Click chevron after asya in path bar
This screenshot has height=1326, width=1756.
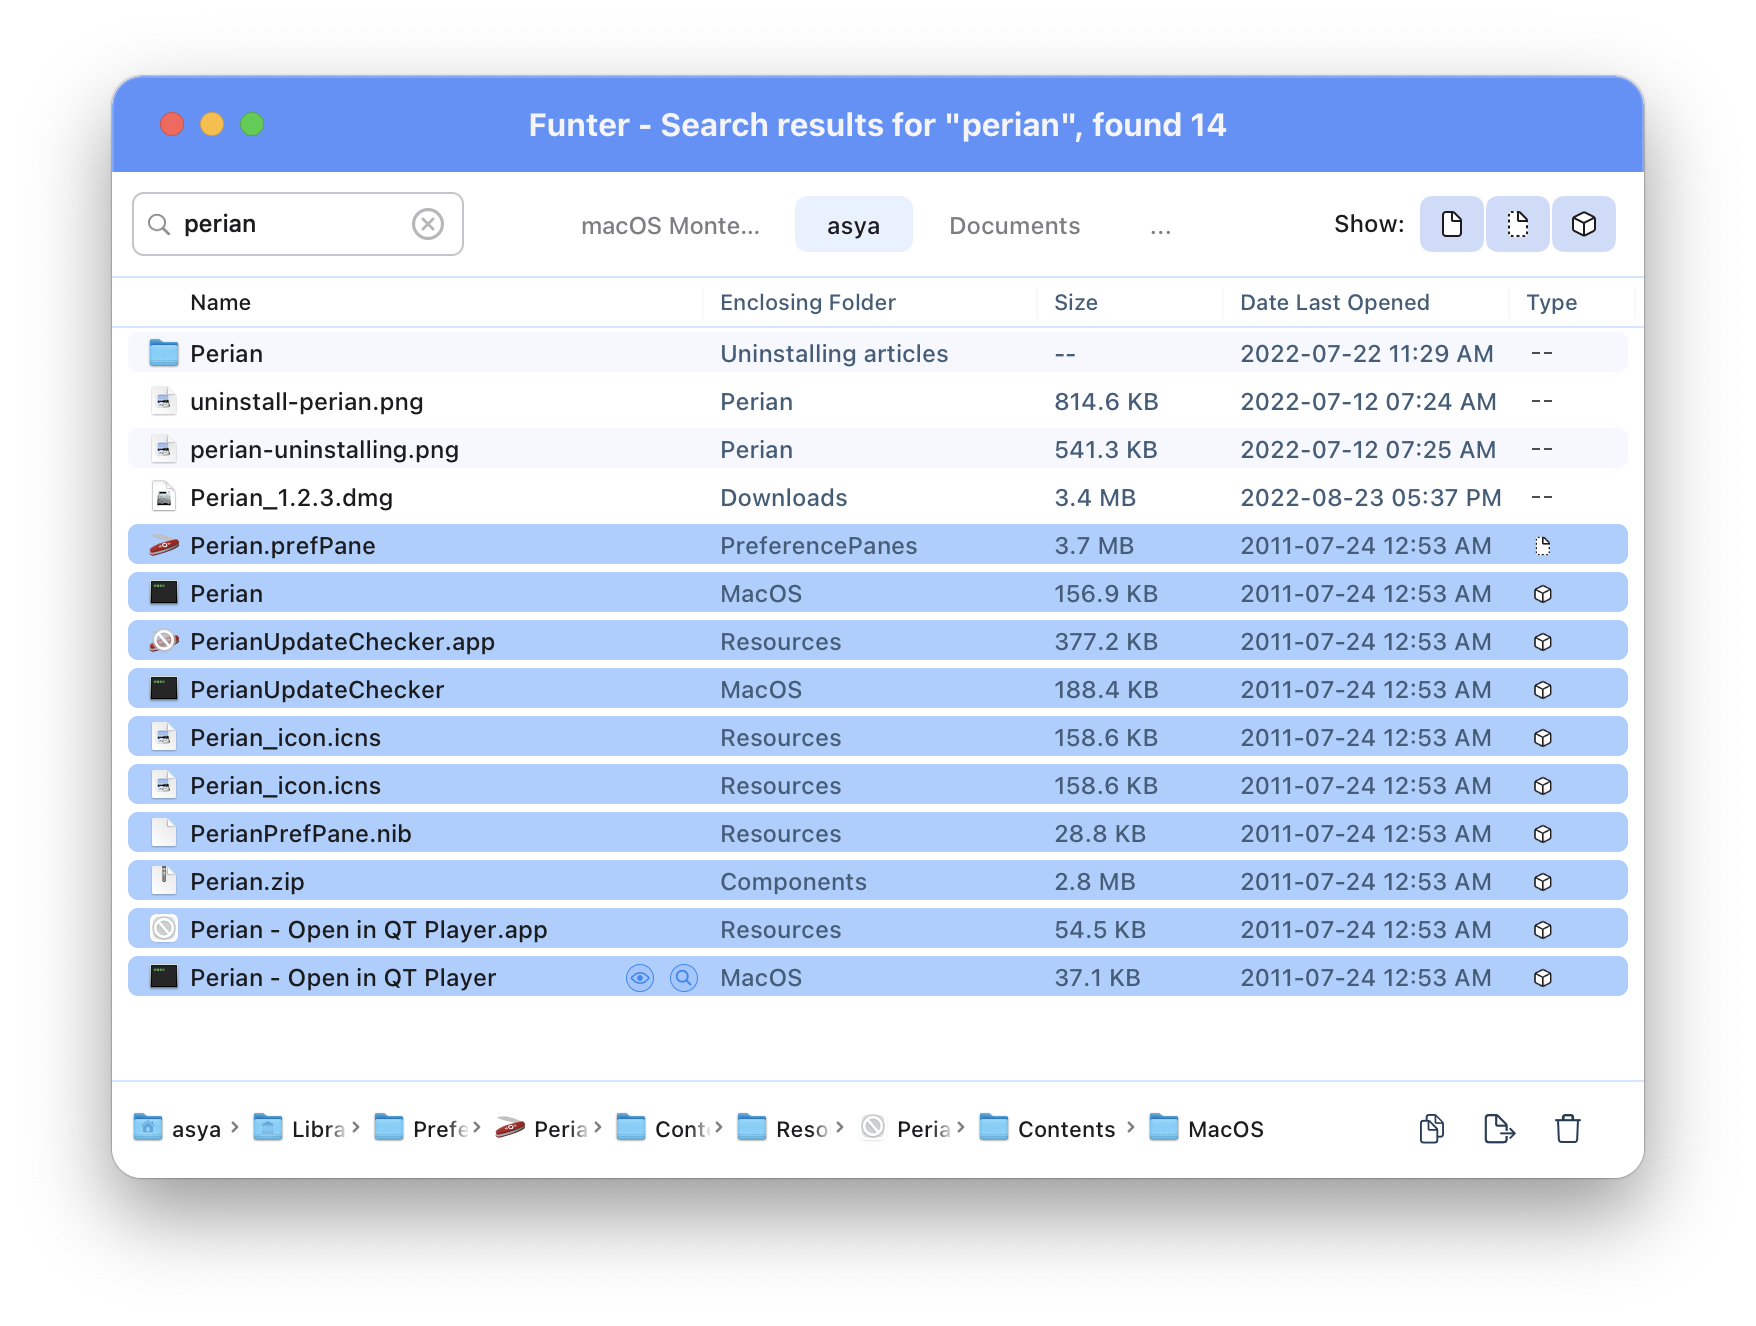coord(235,1127)
